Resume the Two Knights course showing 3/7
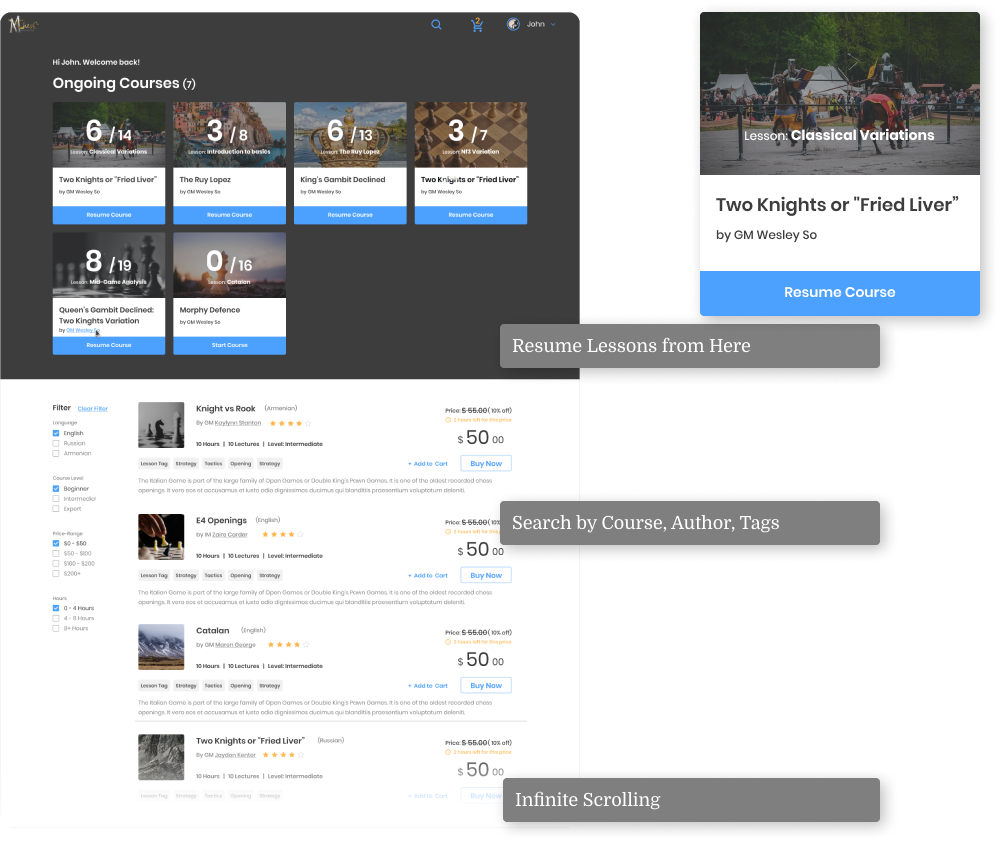Screen dimensions: 1000x842 pyautogui.click(x=471, y=215)
